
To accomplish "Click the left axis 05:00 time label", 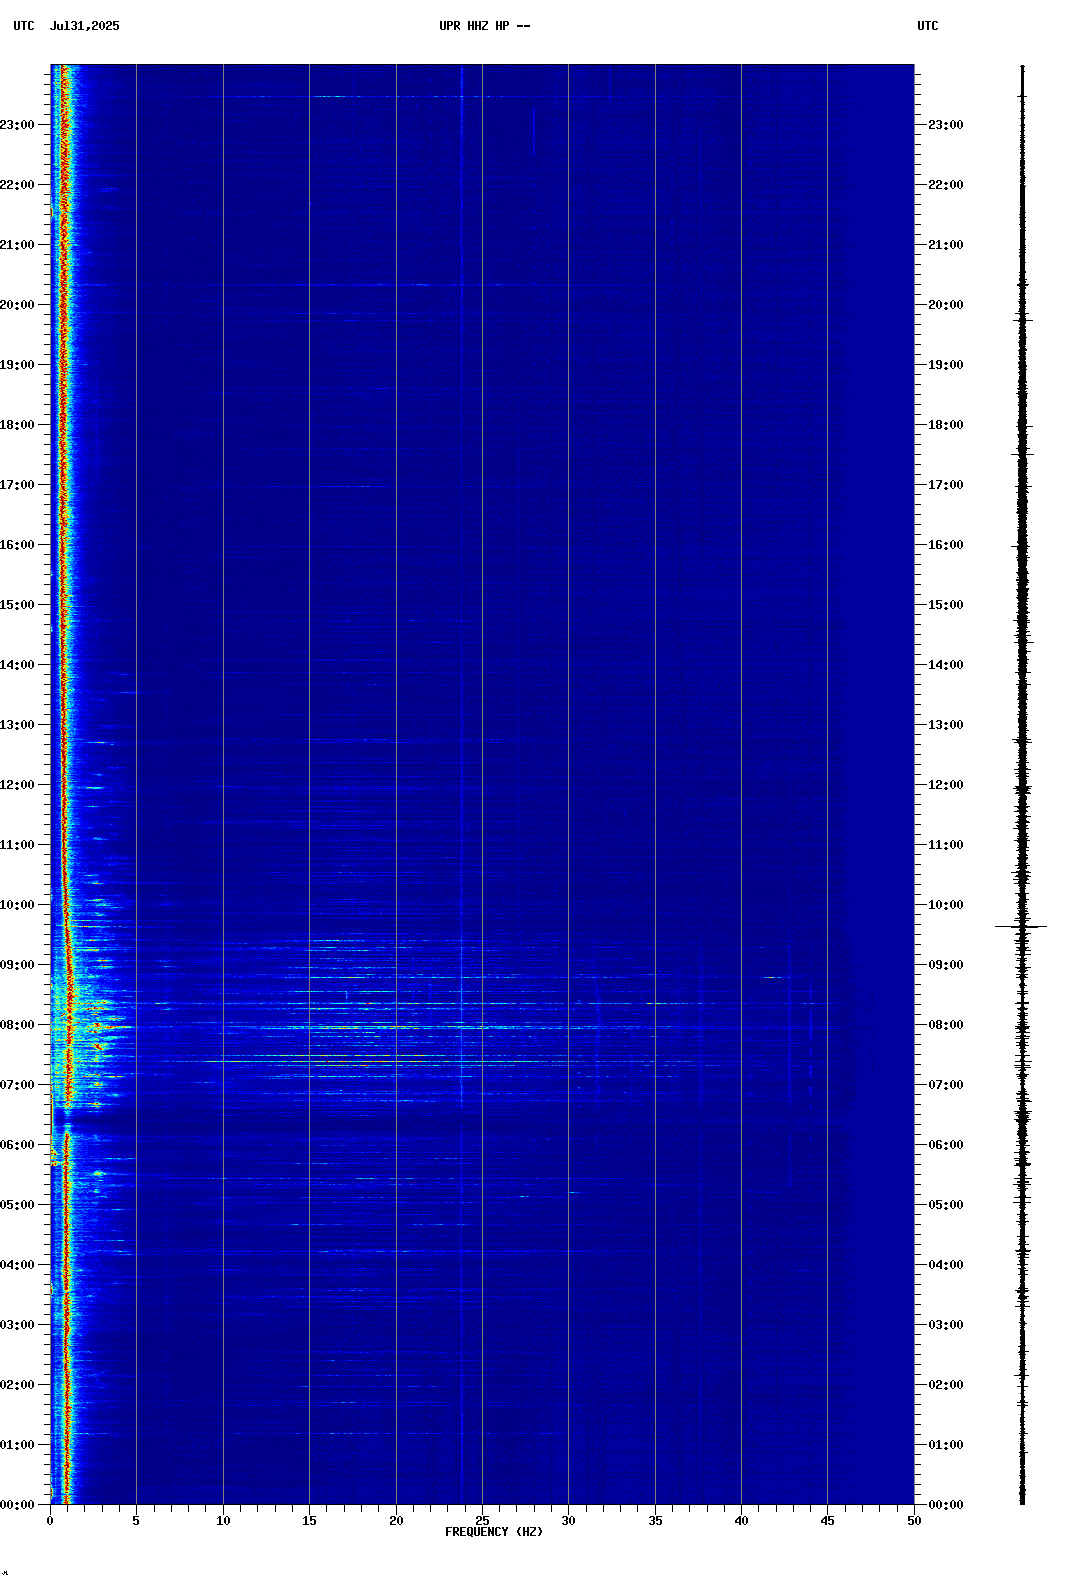I will coord(18,1205).
